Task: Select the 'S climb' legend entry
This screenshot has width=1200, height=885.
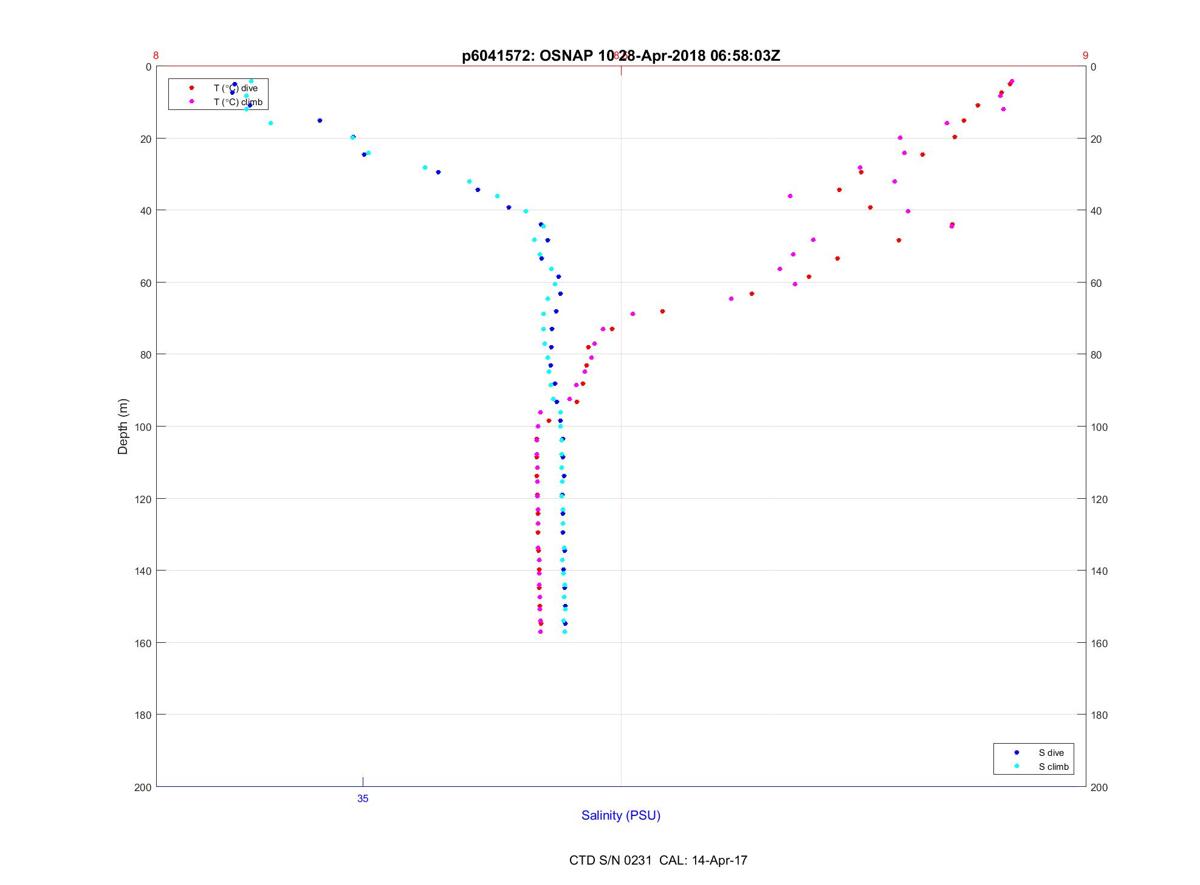Action: point(1054,766)
